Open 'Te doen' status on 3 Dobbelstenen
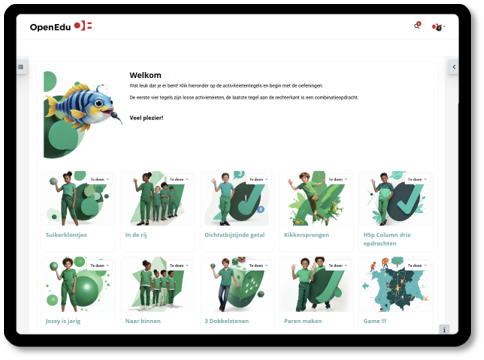The height and width of the screenshot is (360, 484). click(258, 265)
